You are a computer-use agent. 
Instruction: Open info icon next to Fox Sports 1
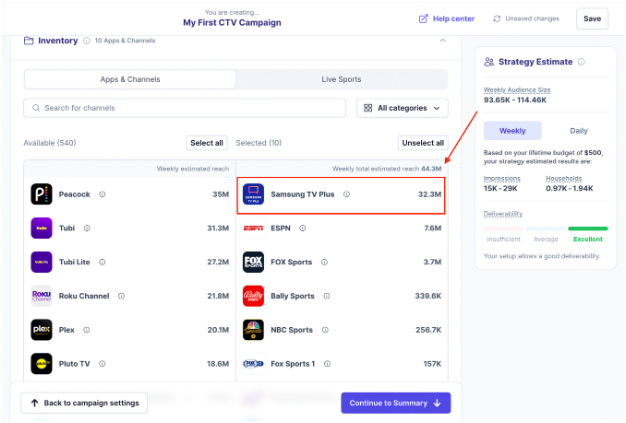pos(327,364)
